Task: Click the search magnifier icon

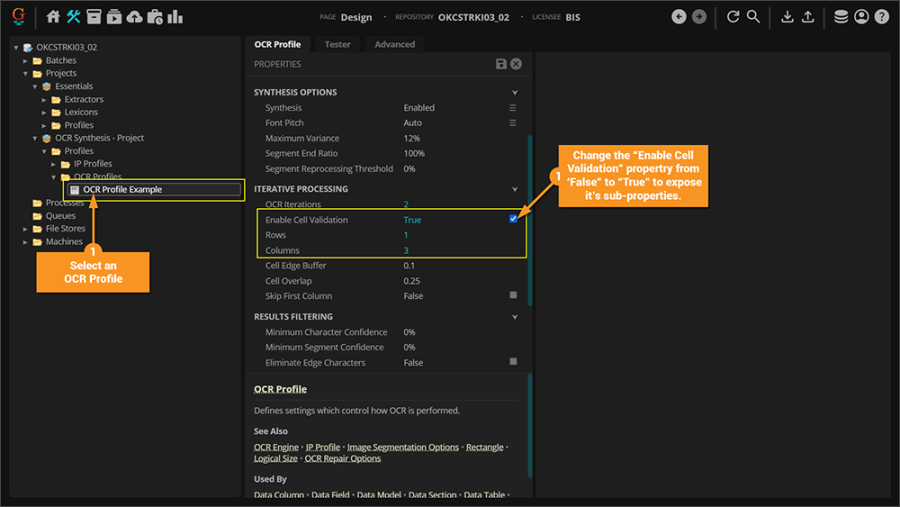Action: point(754,17)
